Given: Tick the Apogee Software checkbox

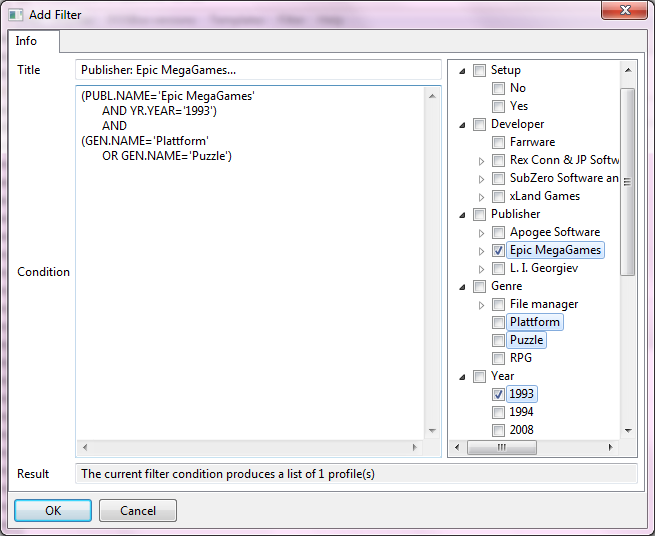Looking at the screenshot, I should coord(498,232).
